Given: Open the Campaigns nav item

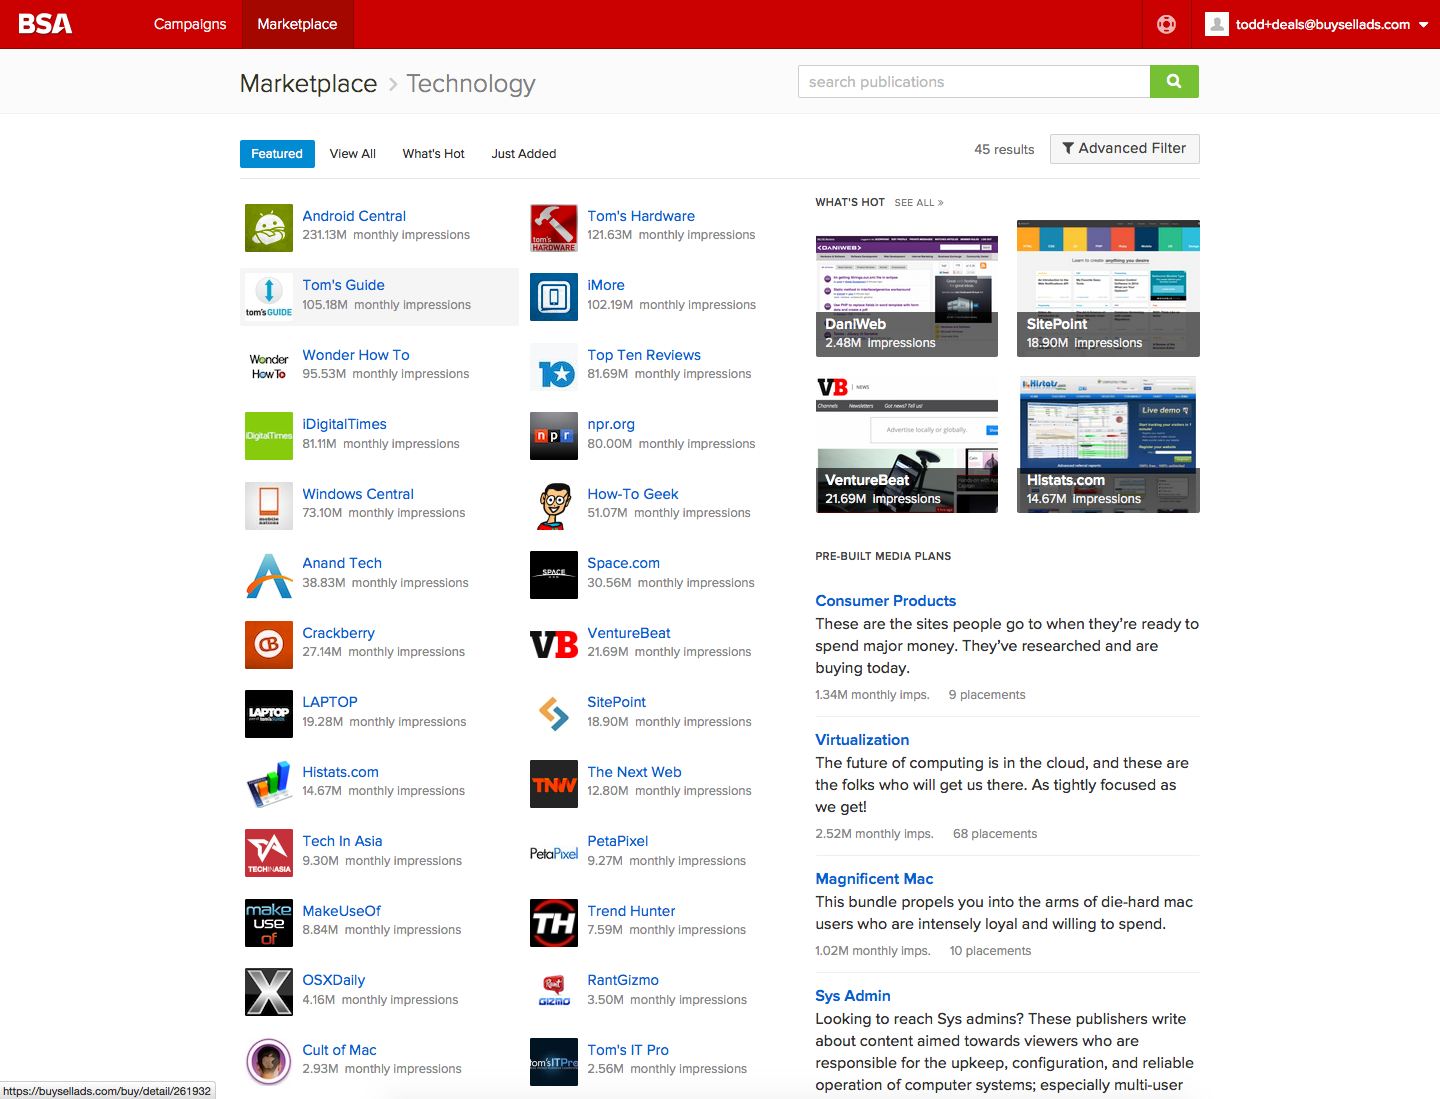Looking at the screenshot, I should click(x=190, y=24).
